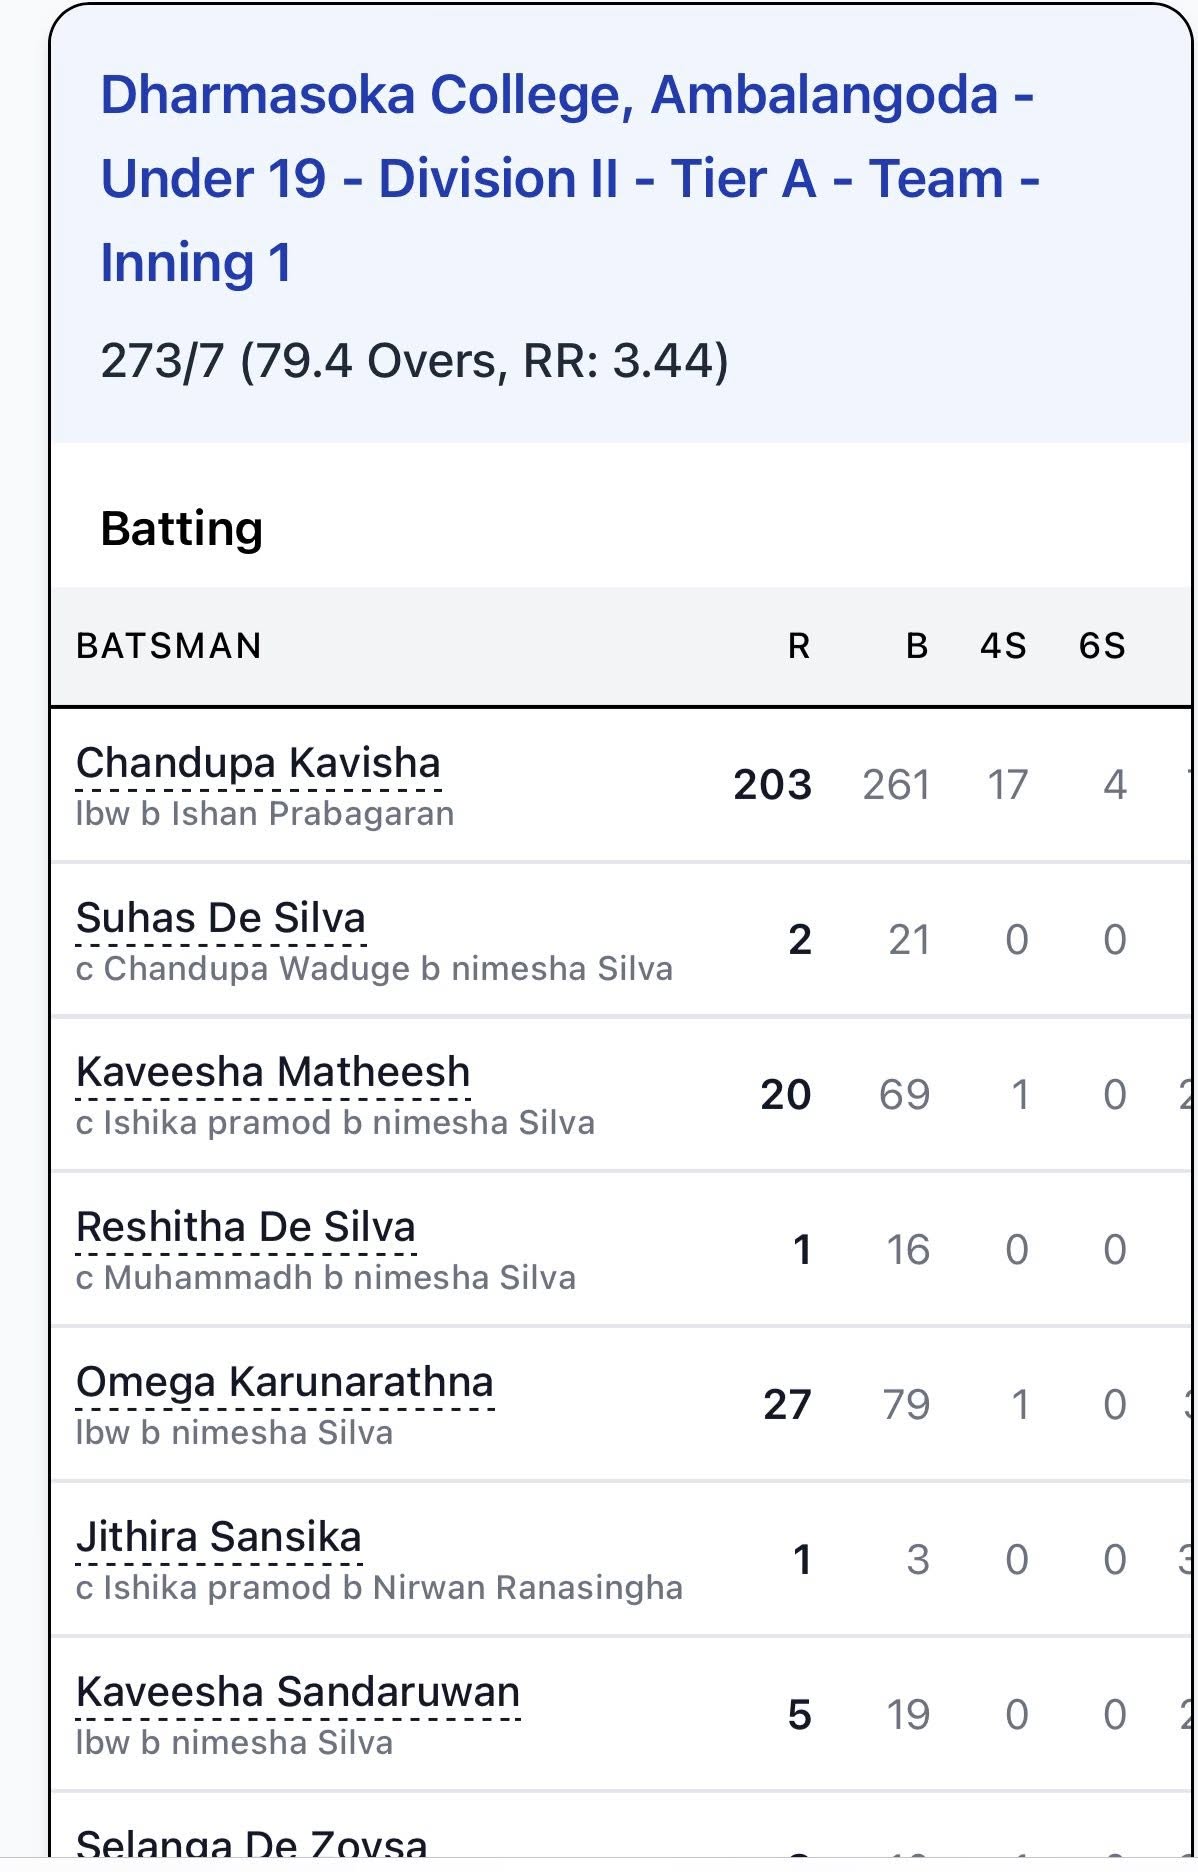Click partially visible Selanga De Zoysa name
Image resolution: width=1198 pixels, height=1872 pixels.
click(x=252, y=1846)
